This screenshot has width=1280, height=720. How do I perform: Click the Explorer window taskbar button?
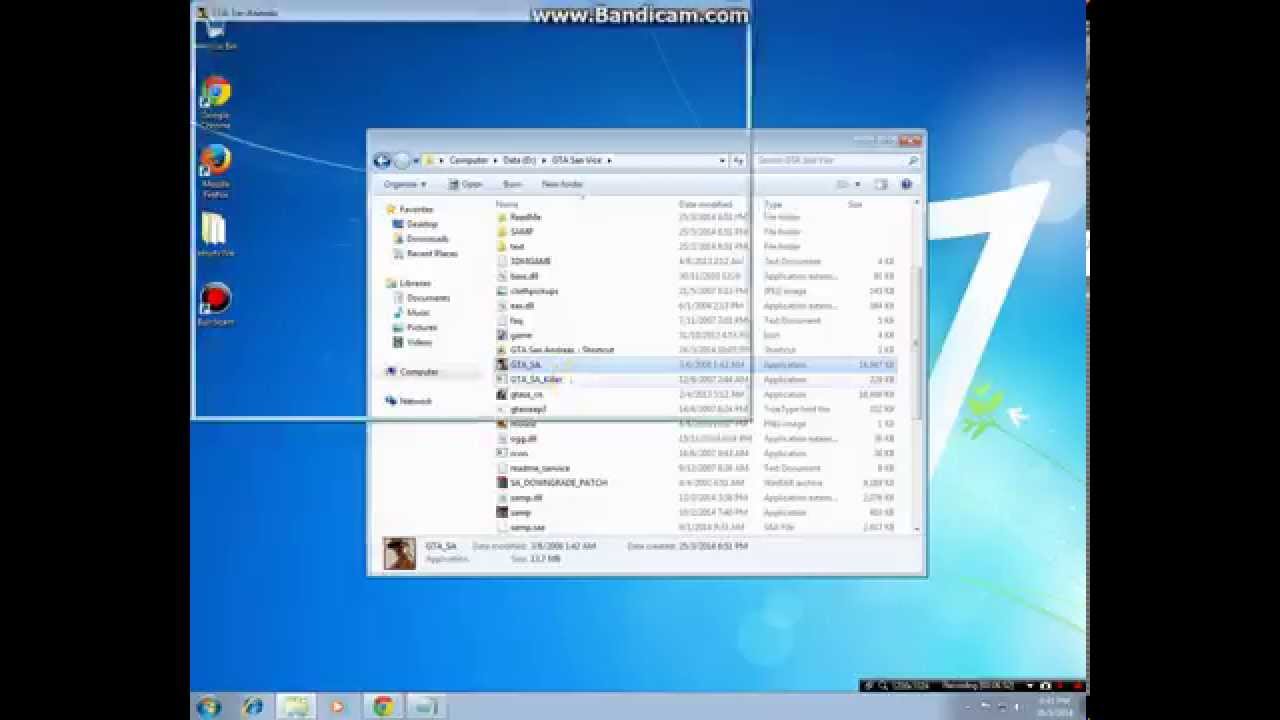[297, 706]
